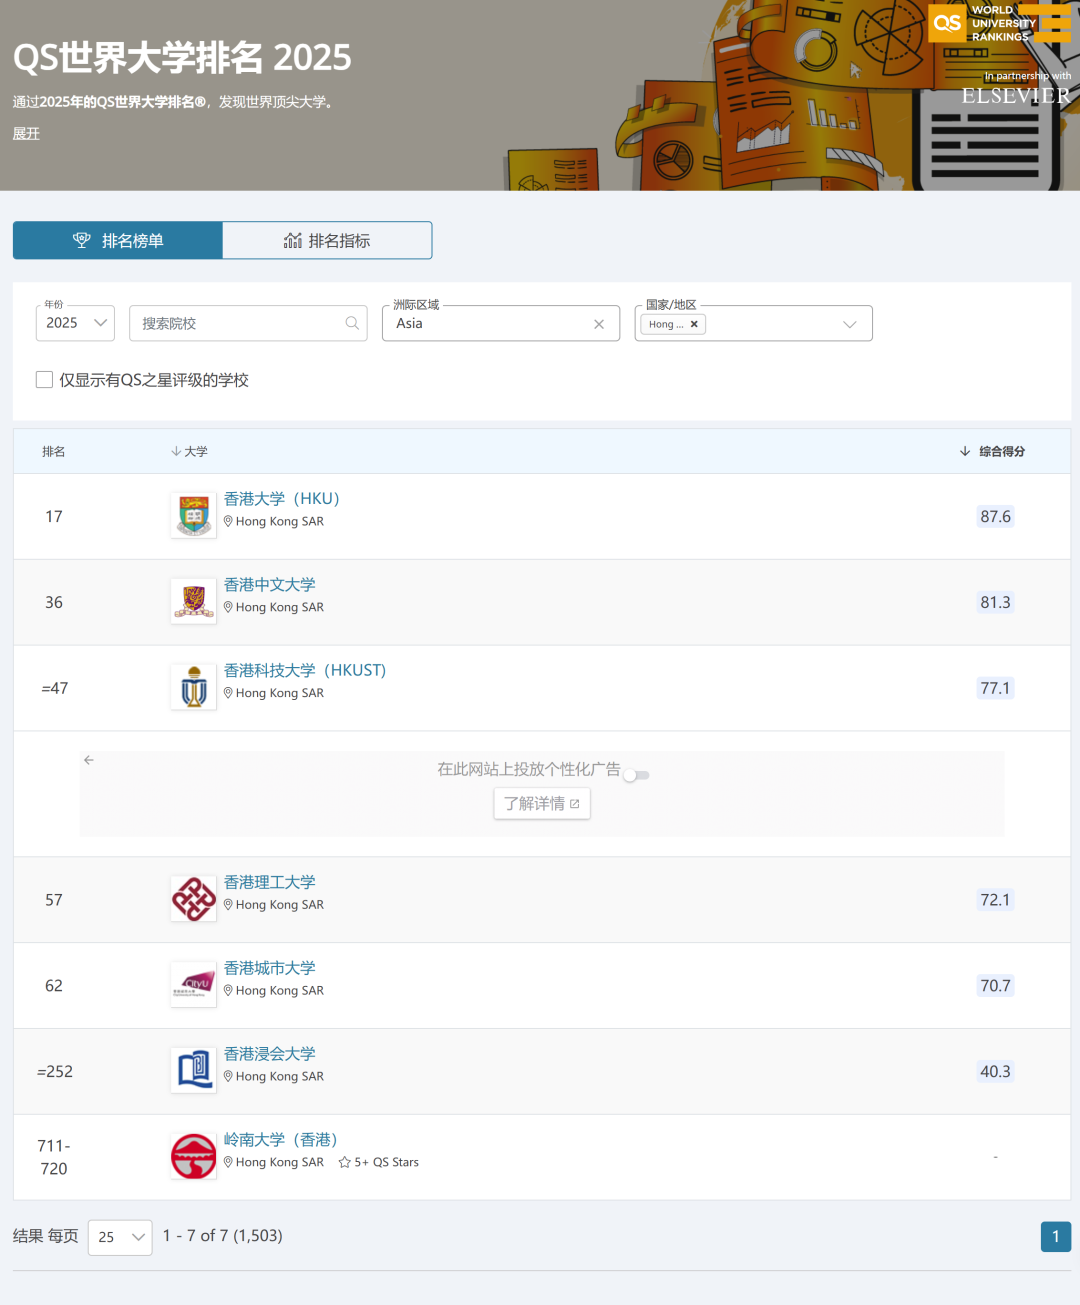Click the HKUST university logo
Viewport: 1080px width, 1305px height.
coord(193,688)
